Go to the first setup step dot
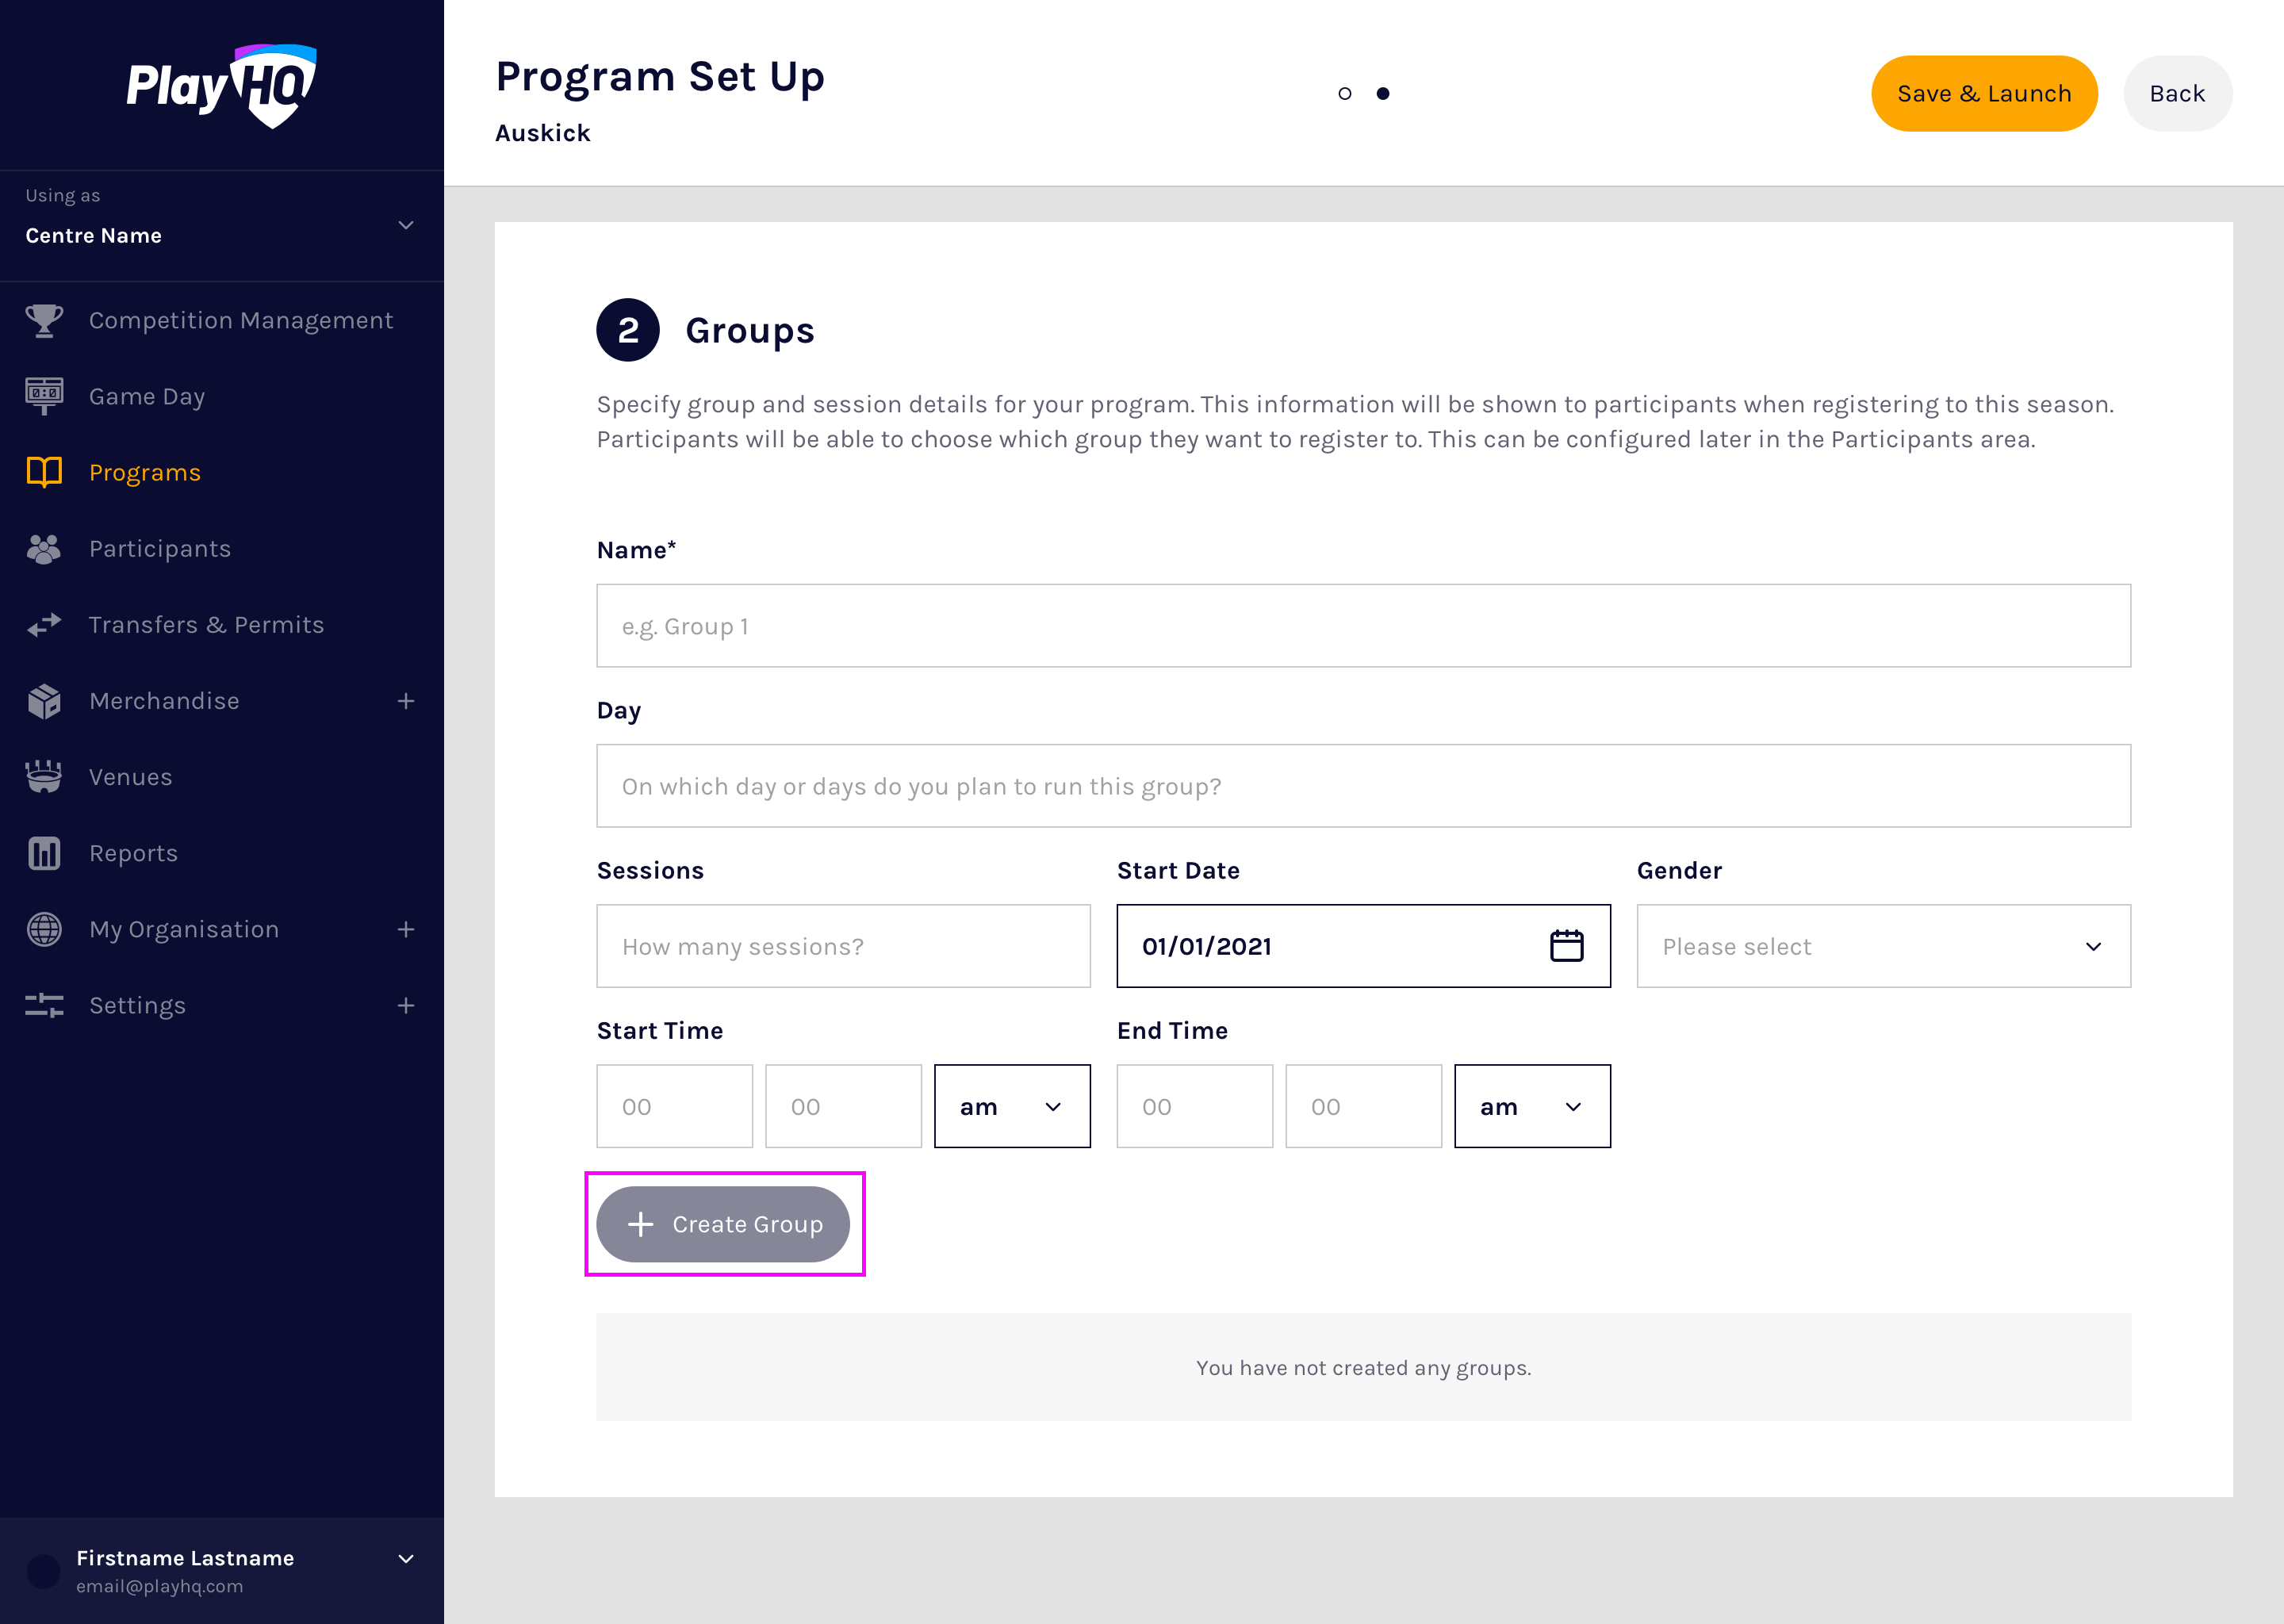 click(1345, 94)
